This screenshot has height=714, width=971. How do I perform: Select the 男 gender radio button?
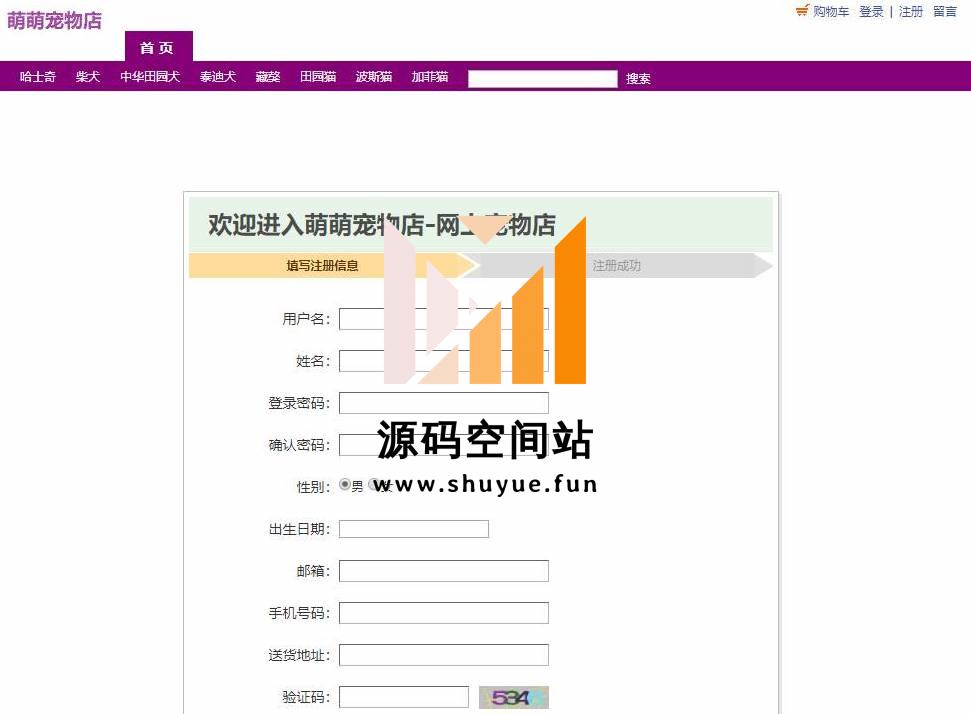(345, 485)
